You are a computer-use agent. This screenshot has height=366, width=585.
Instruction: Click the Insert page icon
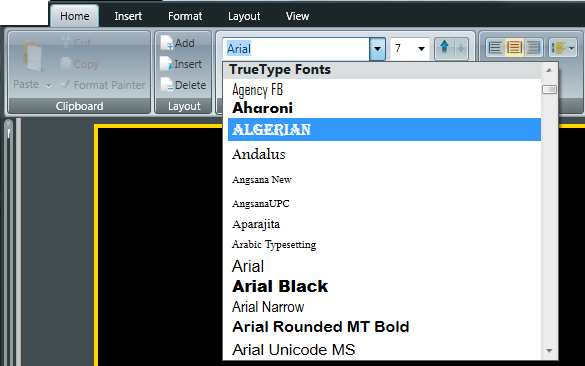[x=166, y=64]
